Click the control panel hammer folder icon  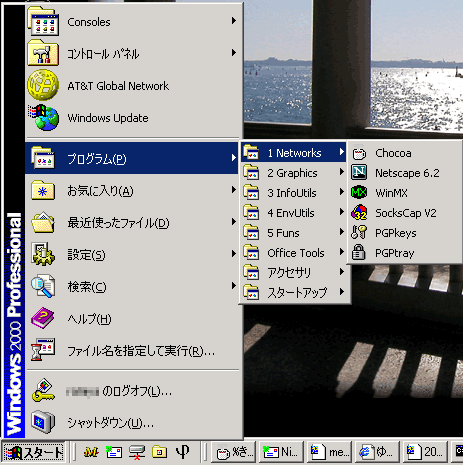coord(43,53)
